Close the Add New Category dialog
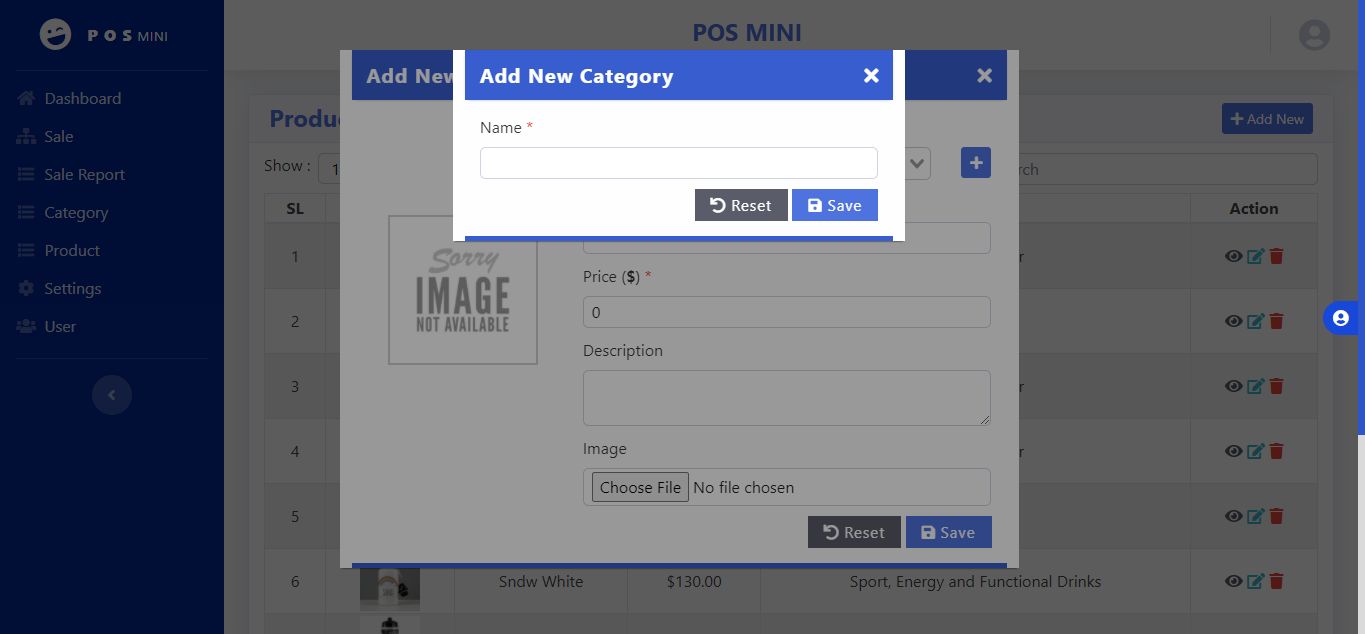The image size is (1365, 634). [x=871, y=76]
